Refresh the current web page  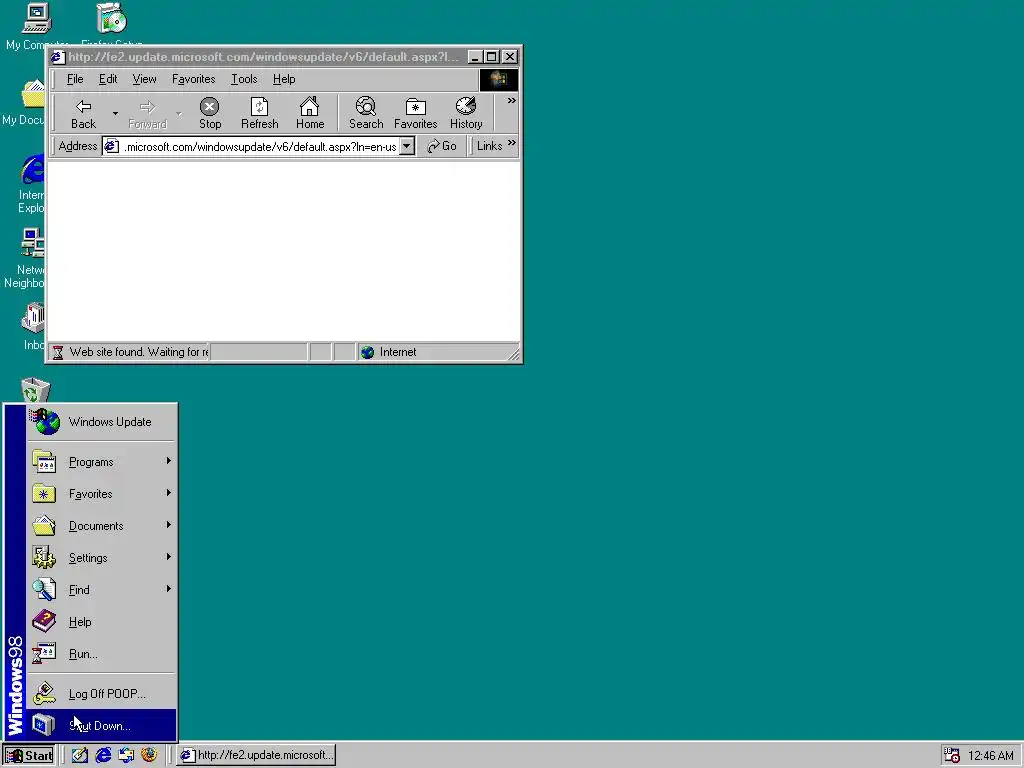(259, 114)
